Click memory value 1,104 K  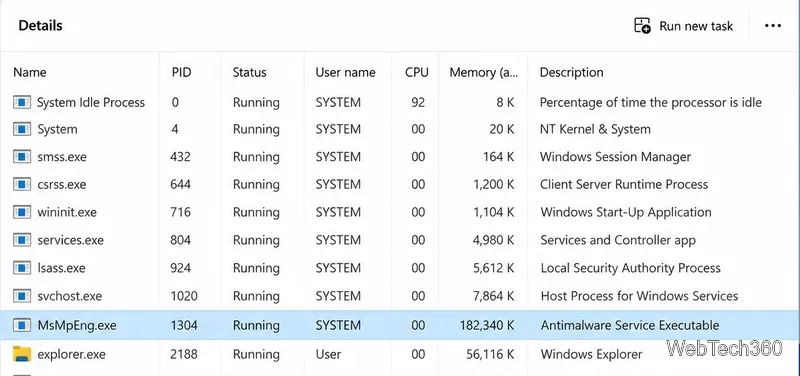click(x=494, y=212)
